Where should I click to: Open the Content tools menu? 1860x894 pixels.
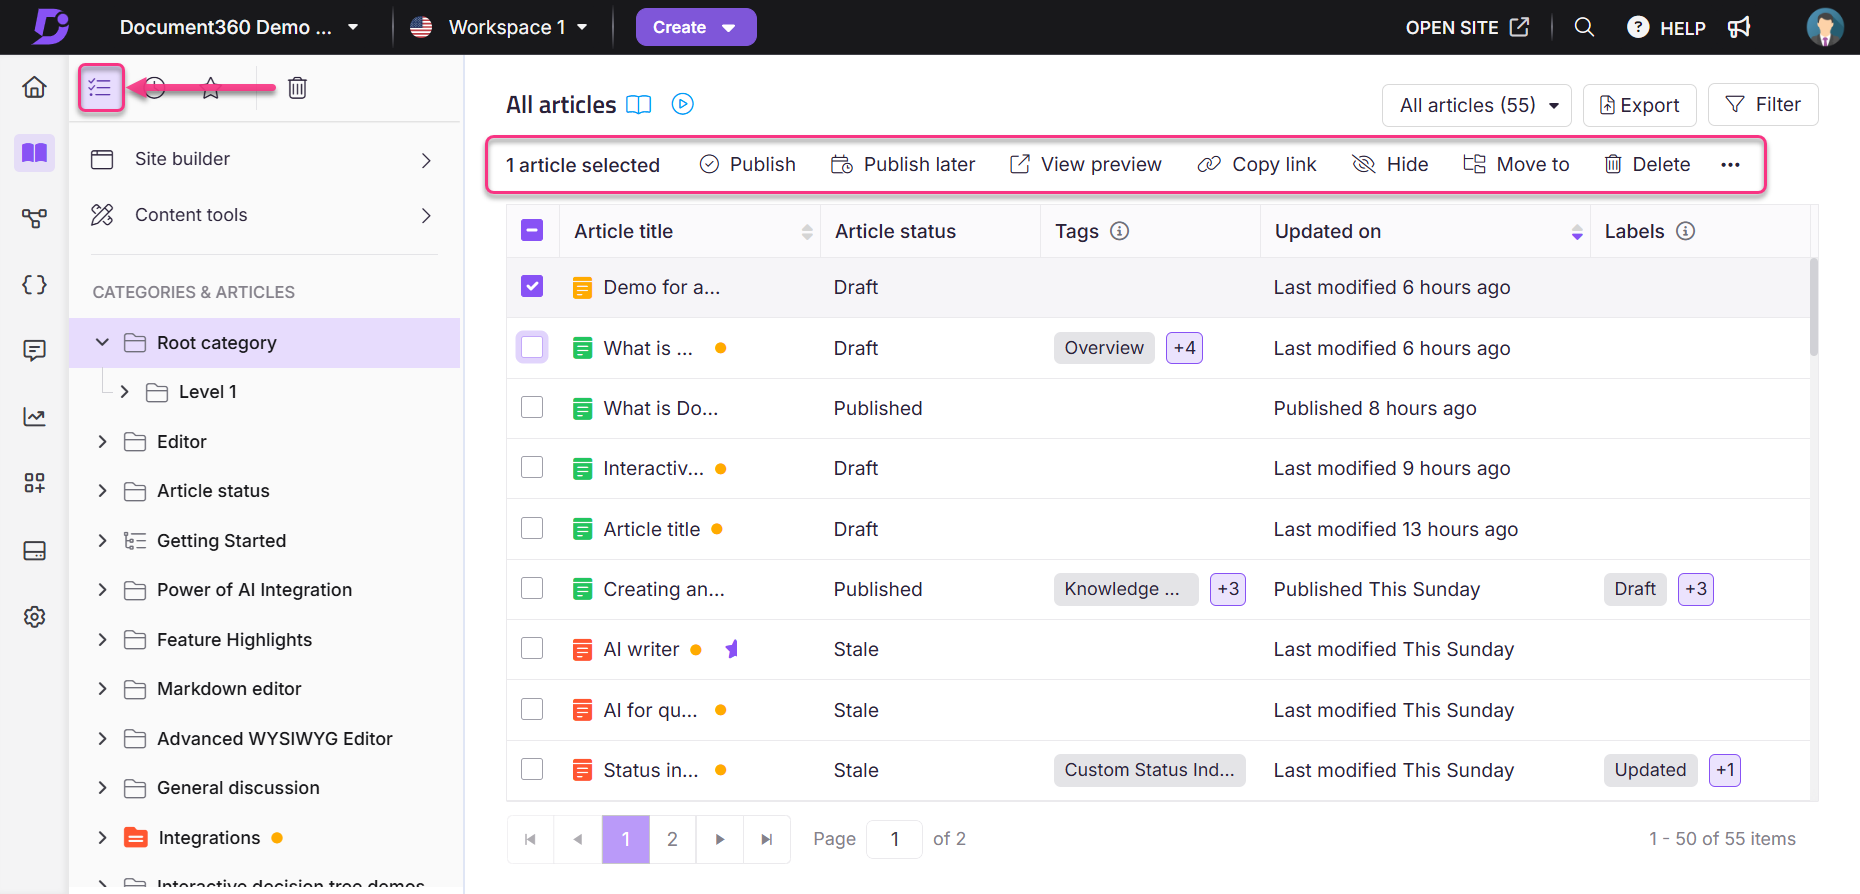(263, 215)
